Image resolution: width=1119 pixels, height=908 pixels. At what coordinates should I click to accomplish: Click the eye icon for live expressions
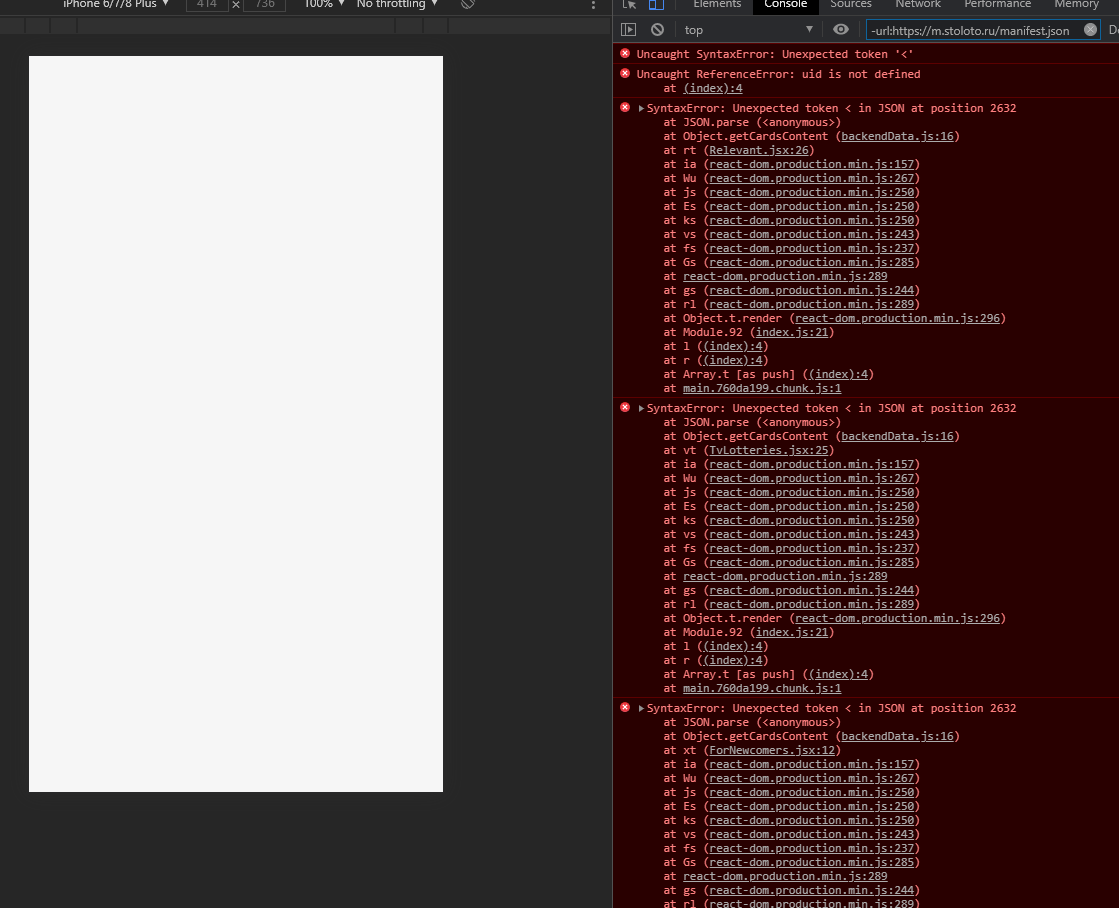pyautogui.click(x=841, y=30)
